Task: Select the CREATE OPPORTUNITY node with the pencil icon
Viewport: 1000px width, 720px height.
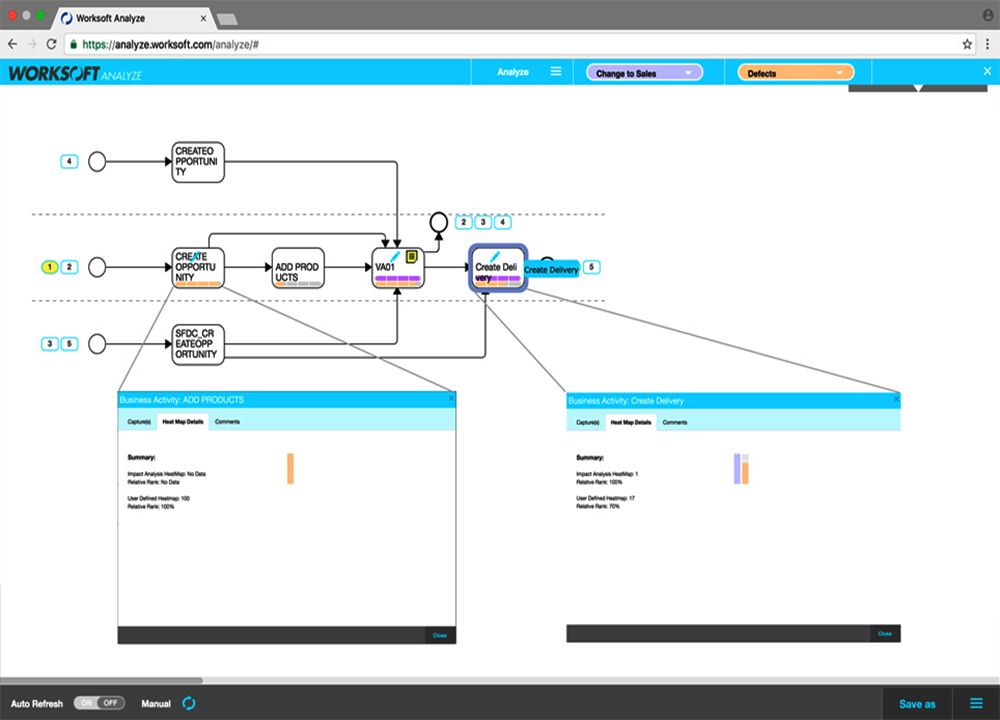Action: click(x=198, y=268)
